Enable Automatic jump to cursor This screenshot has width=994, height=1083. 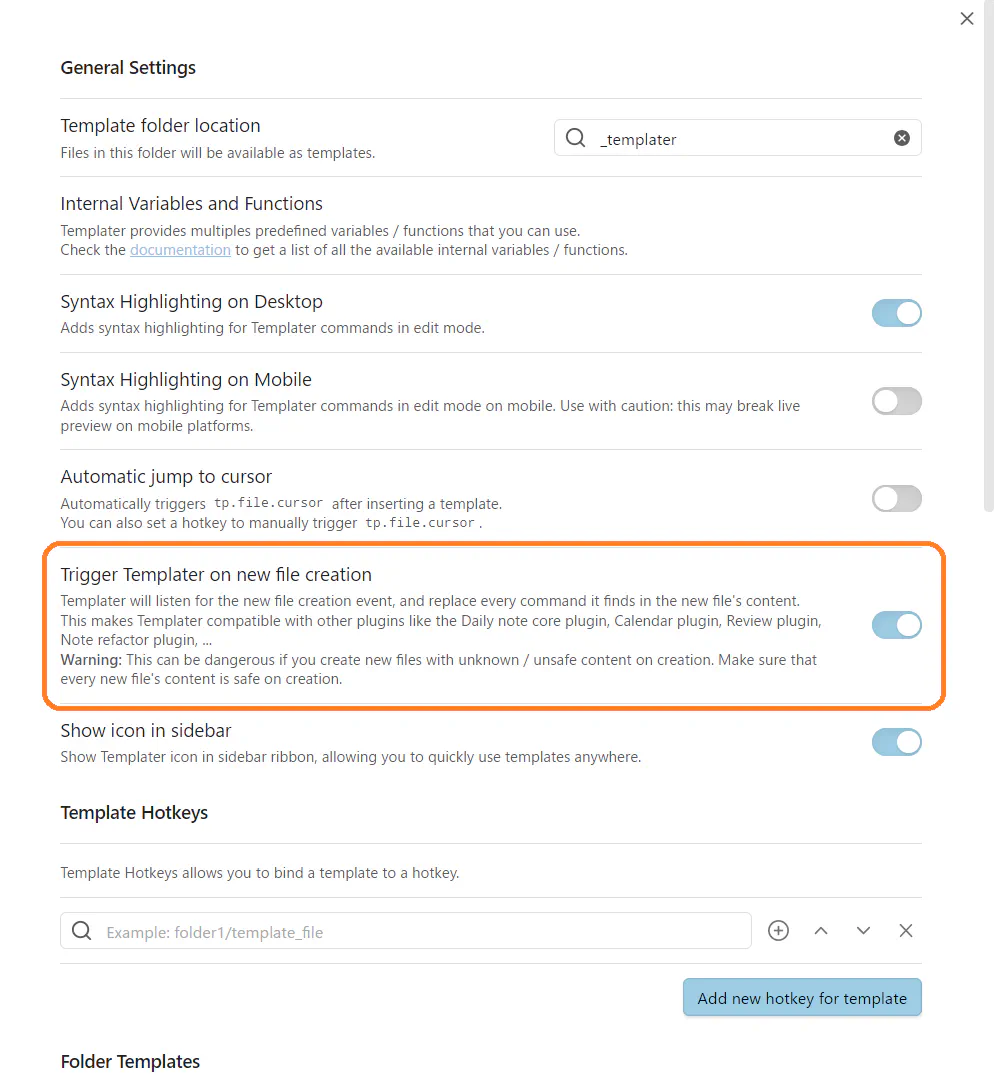pyautogui.click(x=896, y=498)
